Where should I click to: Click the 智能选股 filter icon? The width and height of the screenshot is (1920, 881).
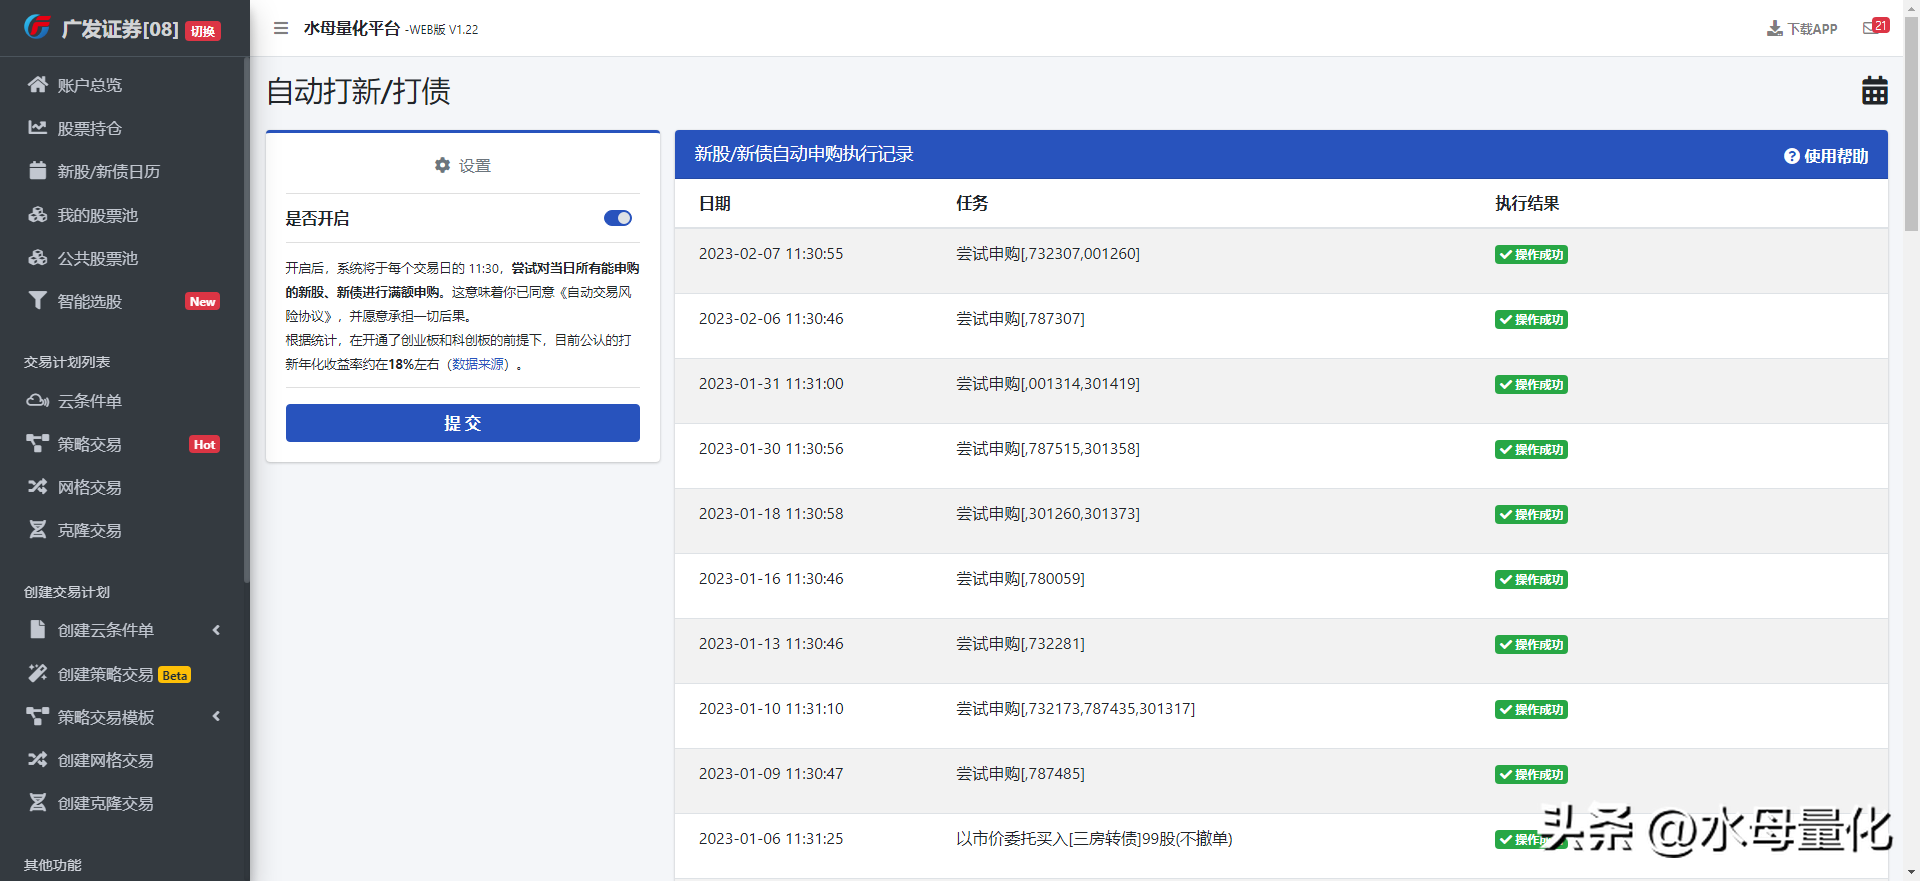pyautogui.click(x=38, y=301)
